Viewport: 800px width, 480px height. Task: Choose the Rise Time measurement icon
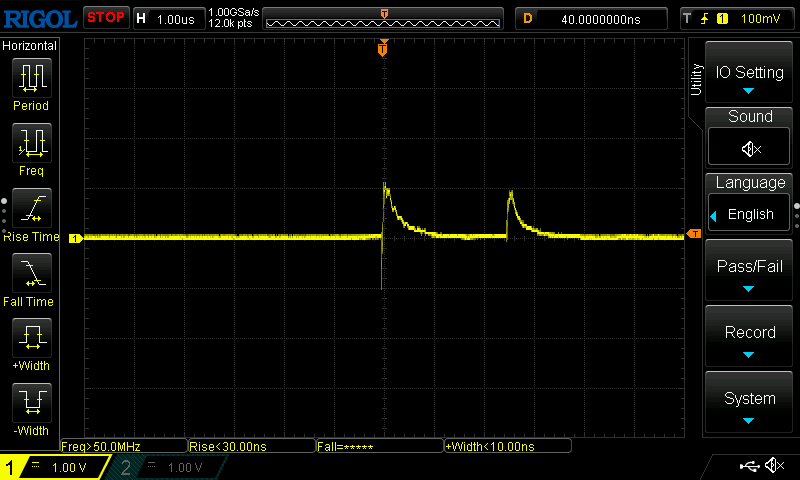click(31, 209)
